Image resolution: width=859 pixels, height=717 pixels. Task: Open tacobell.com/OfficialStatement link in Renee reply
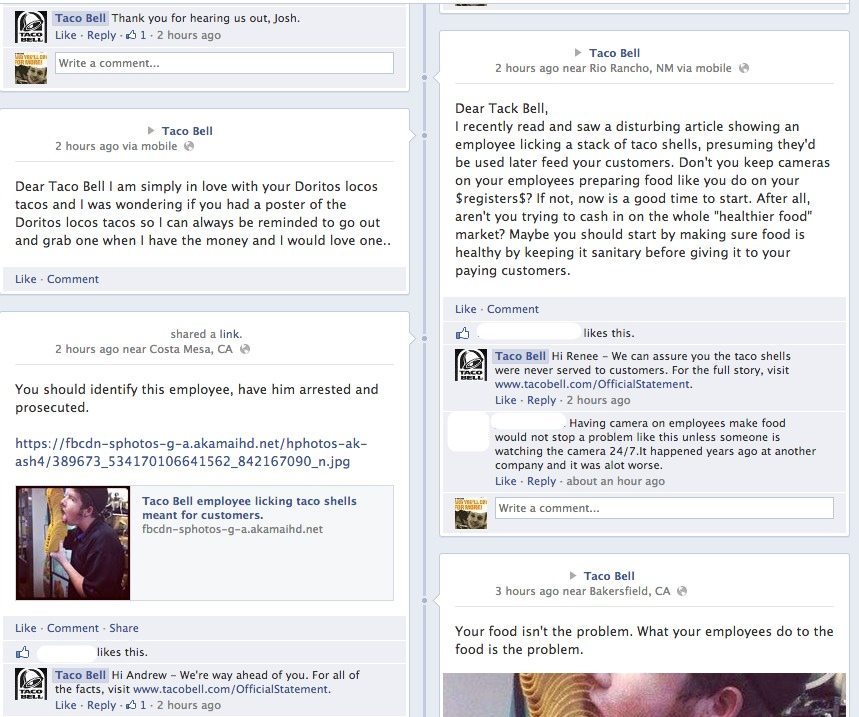[x=592, y=385]
